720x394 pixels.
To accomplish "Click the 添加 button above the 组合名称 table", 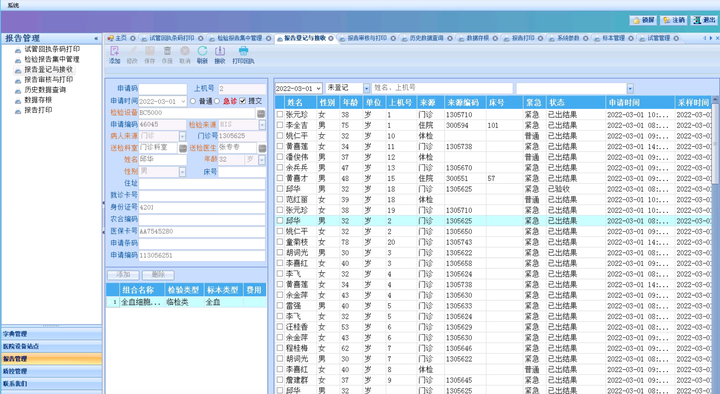I will tap(123, 275).
